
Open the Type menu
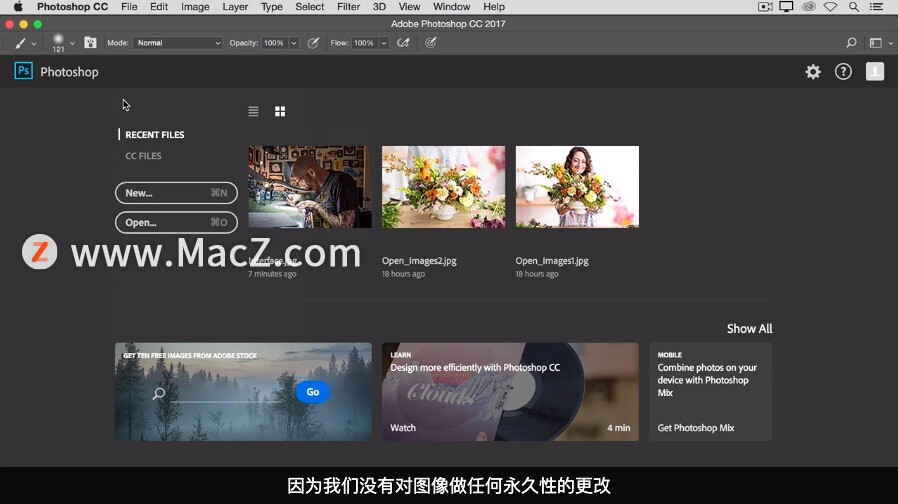(271, 7)
